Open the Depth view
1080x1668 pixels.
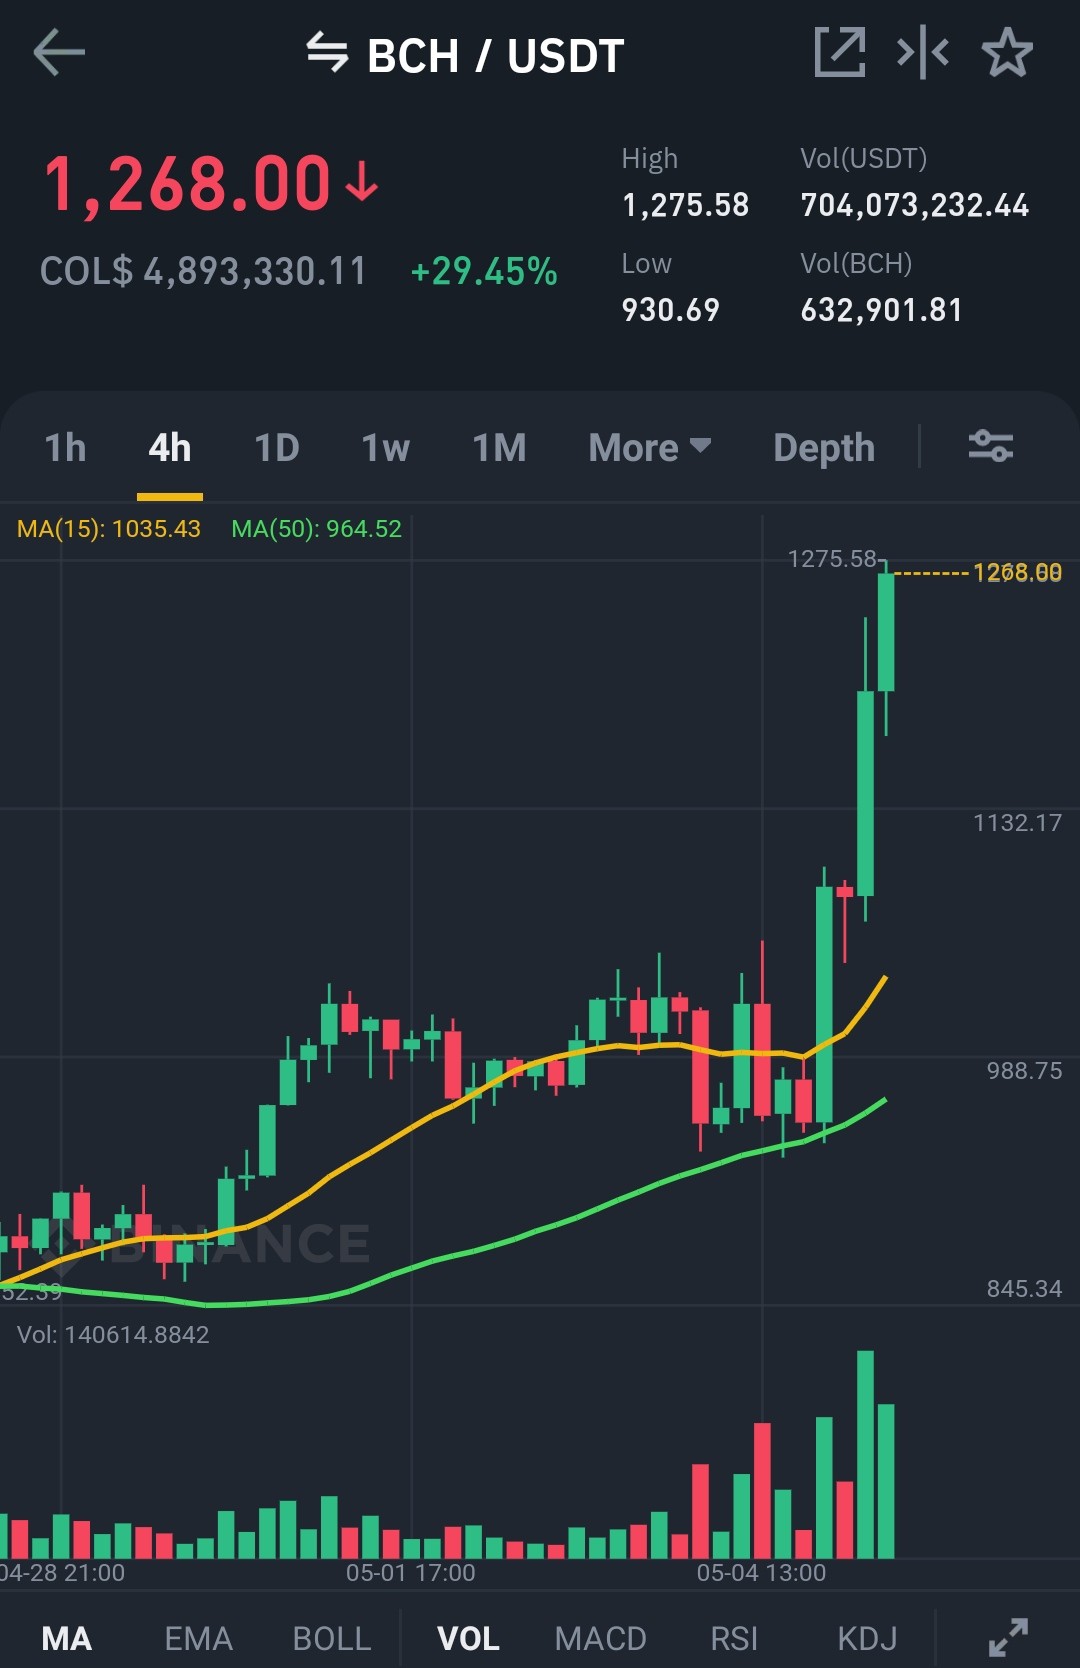click(x=824, y=448)
